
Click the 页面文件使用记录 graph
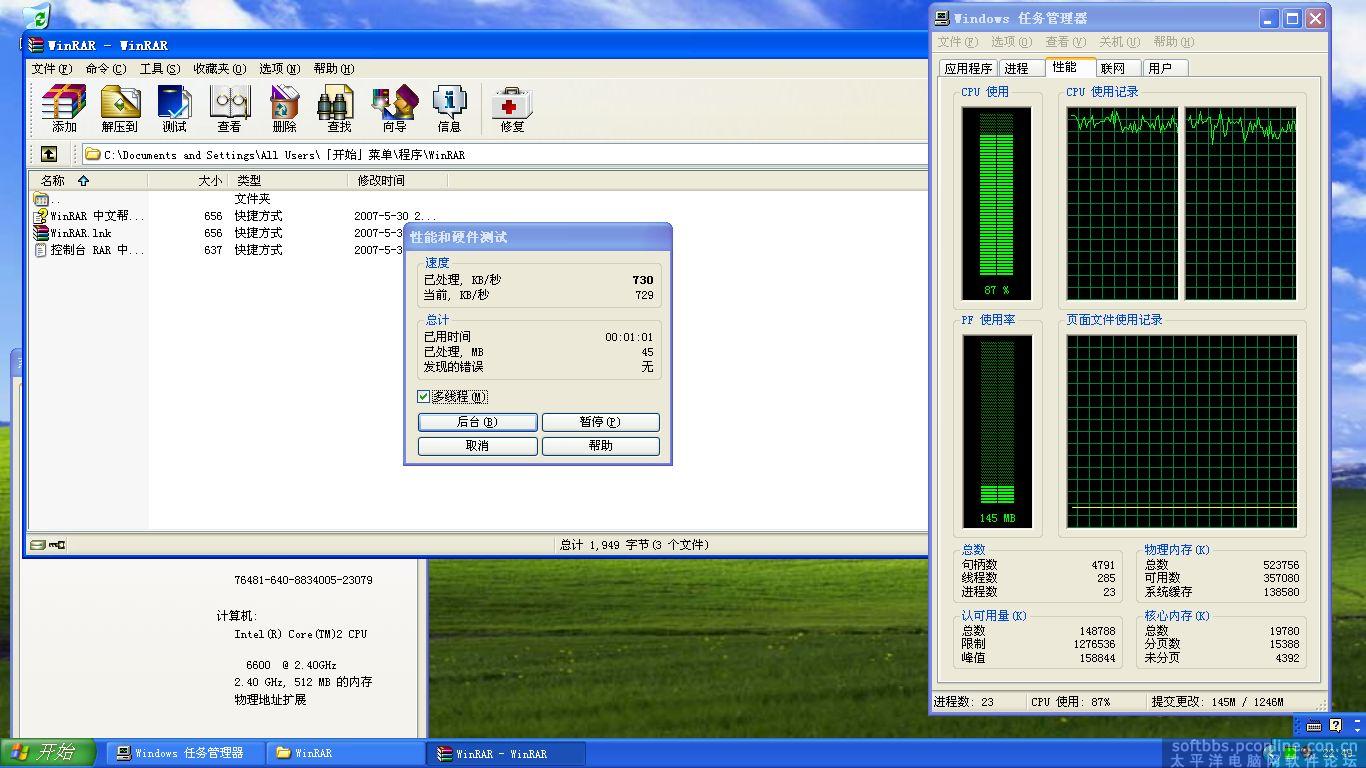[x=1181, y=431]
